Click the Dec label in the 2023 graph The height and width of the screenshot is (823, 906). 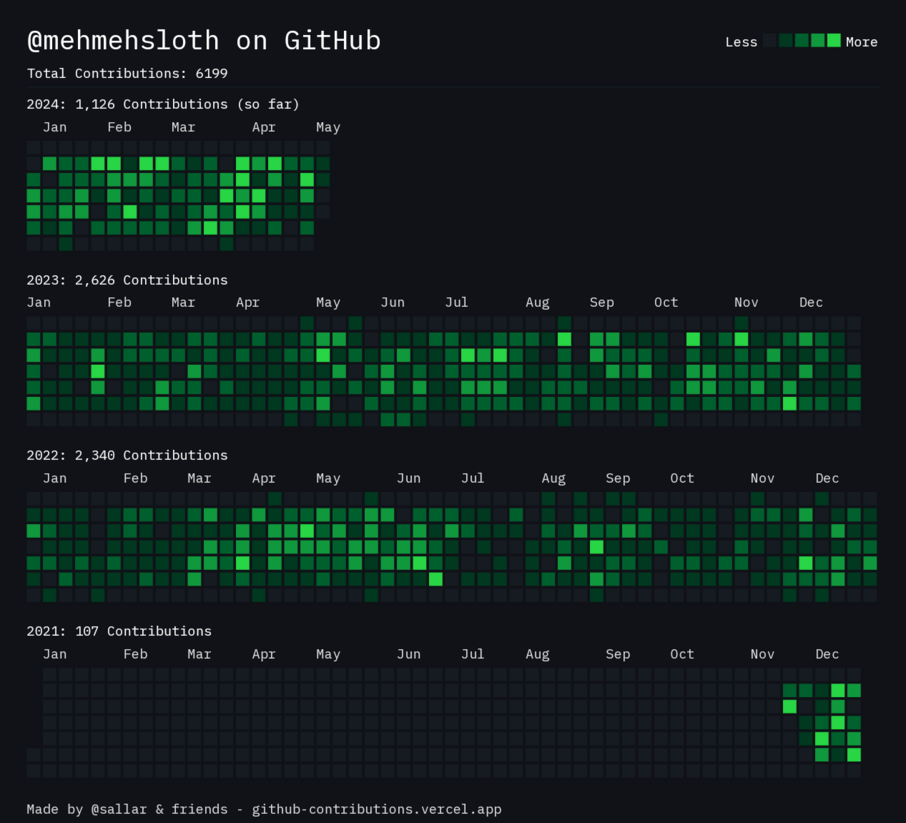point(811,302)
